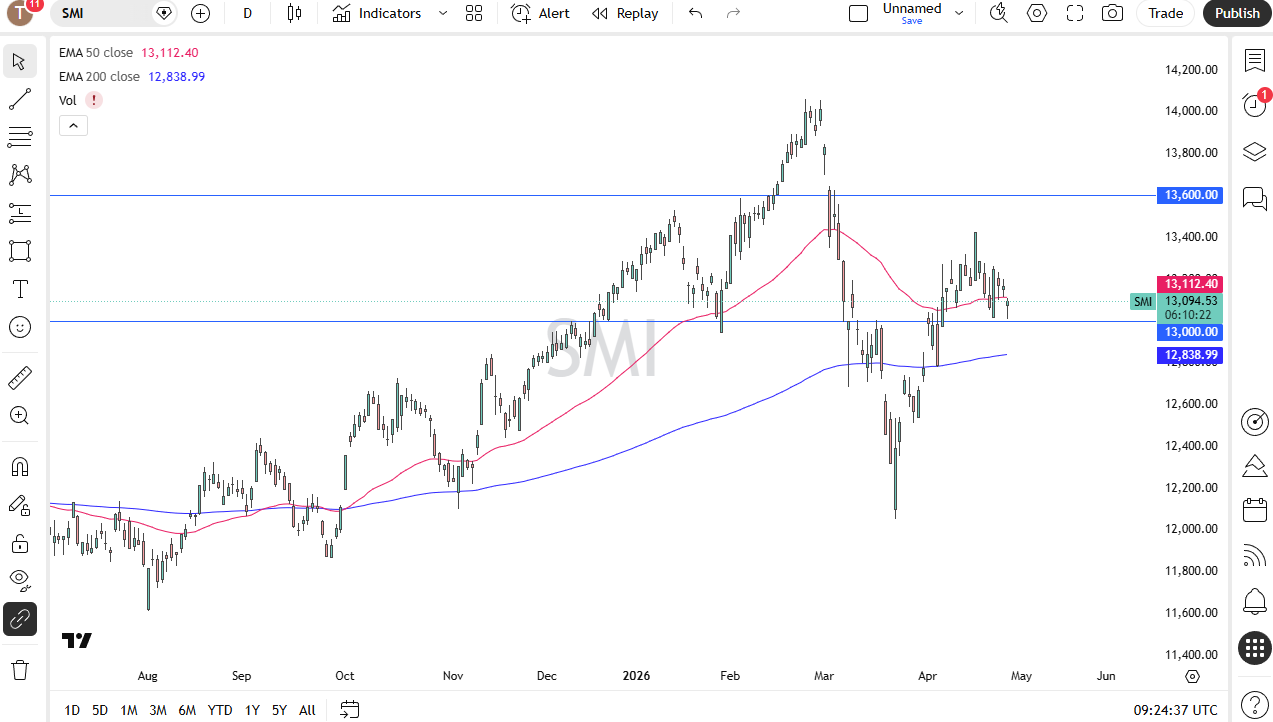The image size is (1273, 722).
Task: Open the Fibonacci retracement tools
Action: point(19,137)
